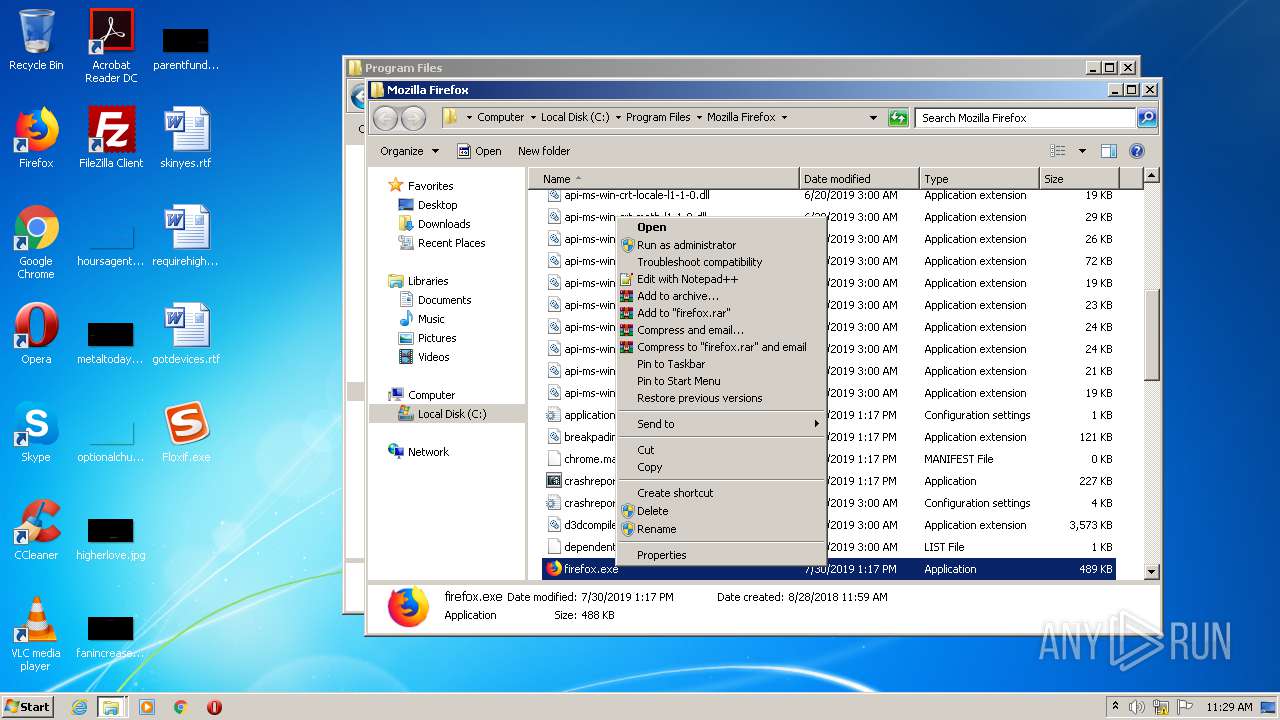Screen dimensions: 1280x720
Task: Expand Program Files breadcrumb arrow
Action: click(x=699, y=118)
